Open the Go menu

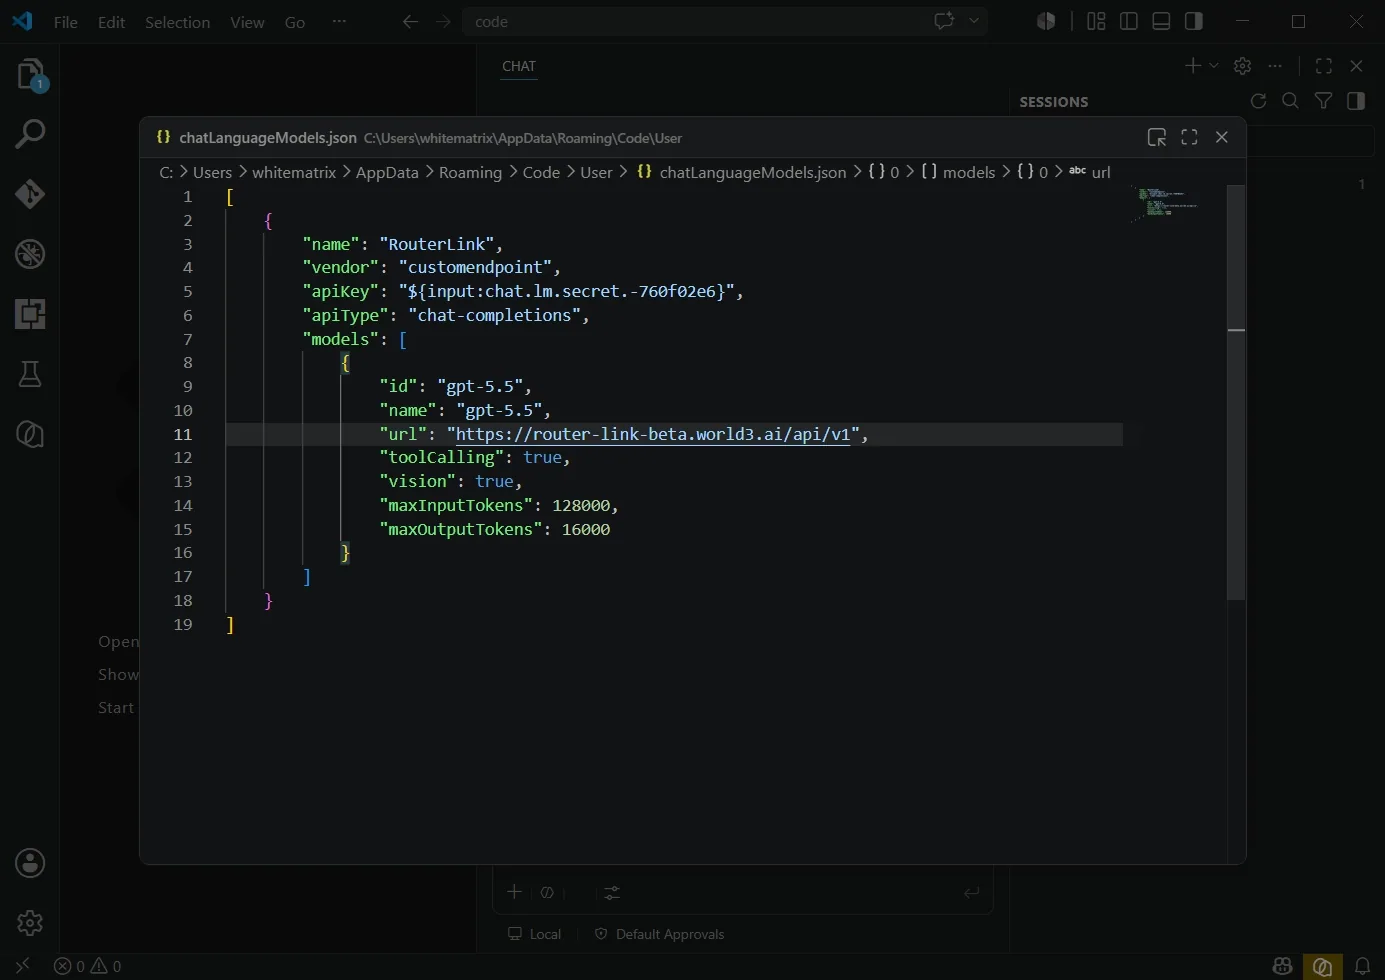pos(295,22)
